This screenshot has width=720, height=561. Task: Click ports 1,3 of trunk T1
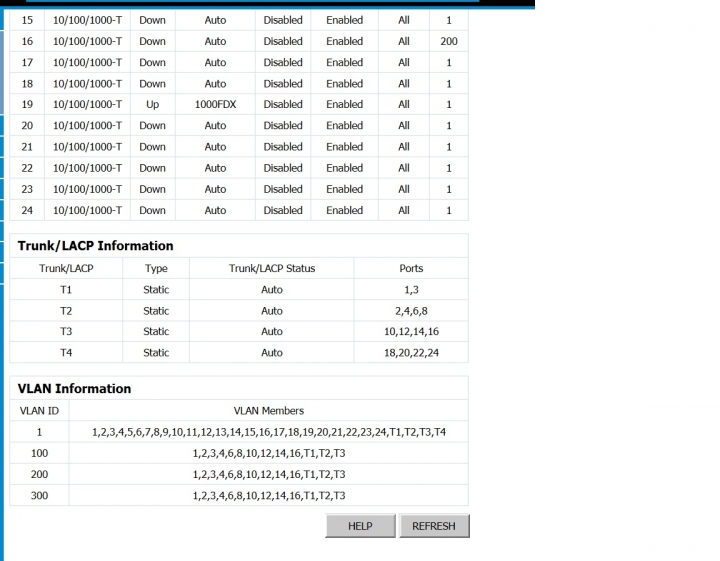tap(411, 290)
